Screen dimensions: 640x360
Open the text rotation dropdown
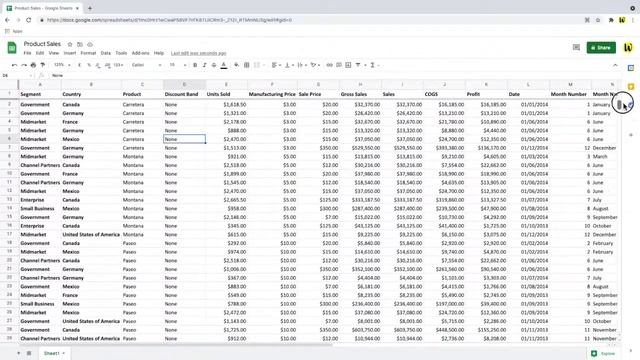coord(315,65)
